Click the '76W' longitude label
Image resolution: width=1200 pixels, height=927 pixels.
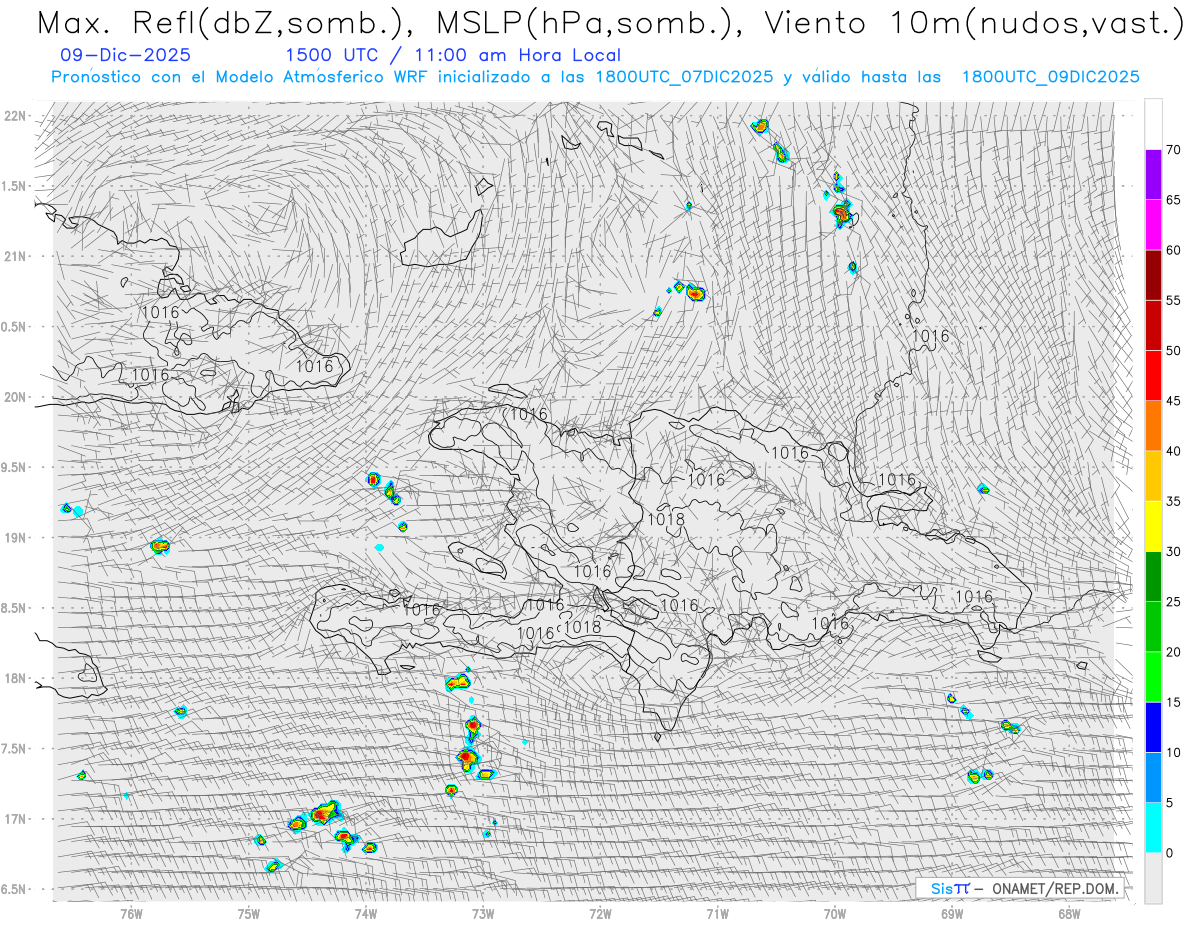(x=131, y=914)
